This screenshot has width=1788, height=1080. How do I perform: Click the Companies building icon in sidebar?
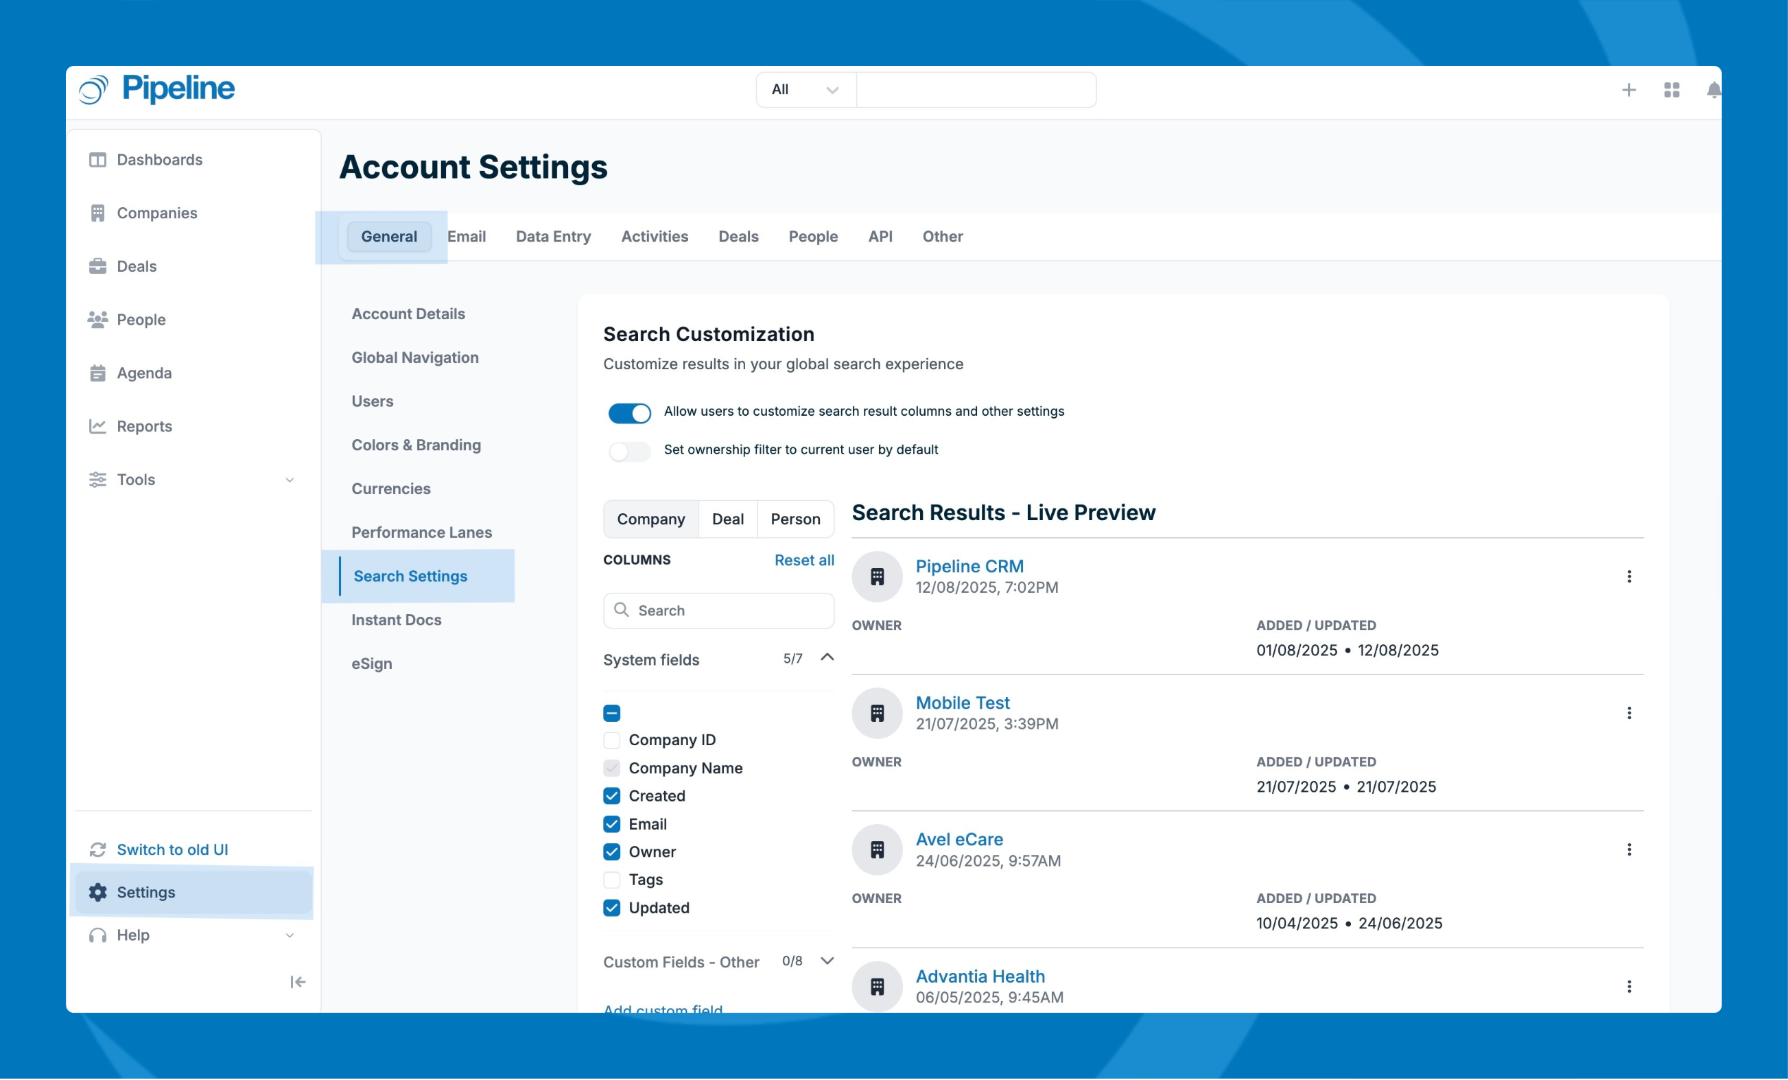(x=97, y=213)
